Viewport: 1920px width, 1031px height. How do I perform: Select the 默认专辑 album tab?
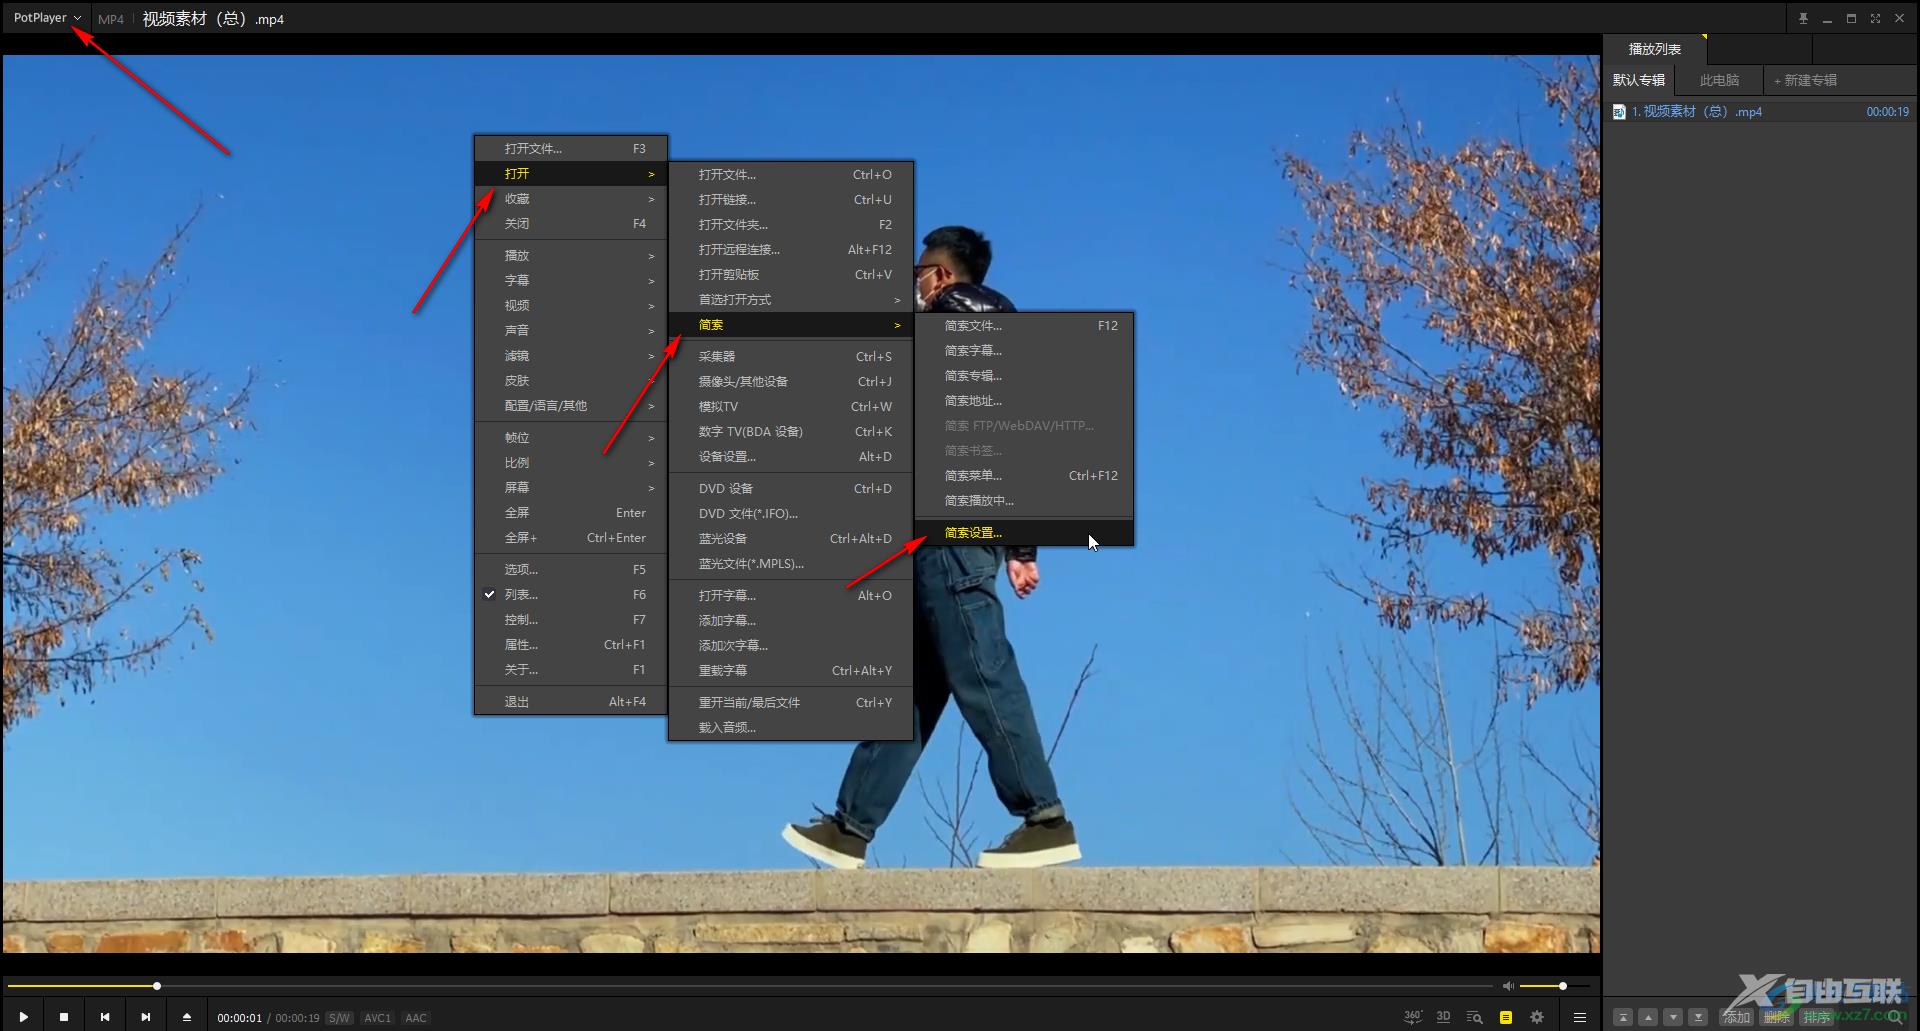[1638, 80]
